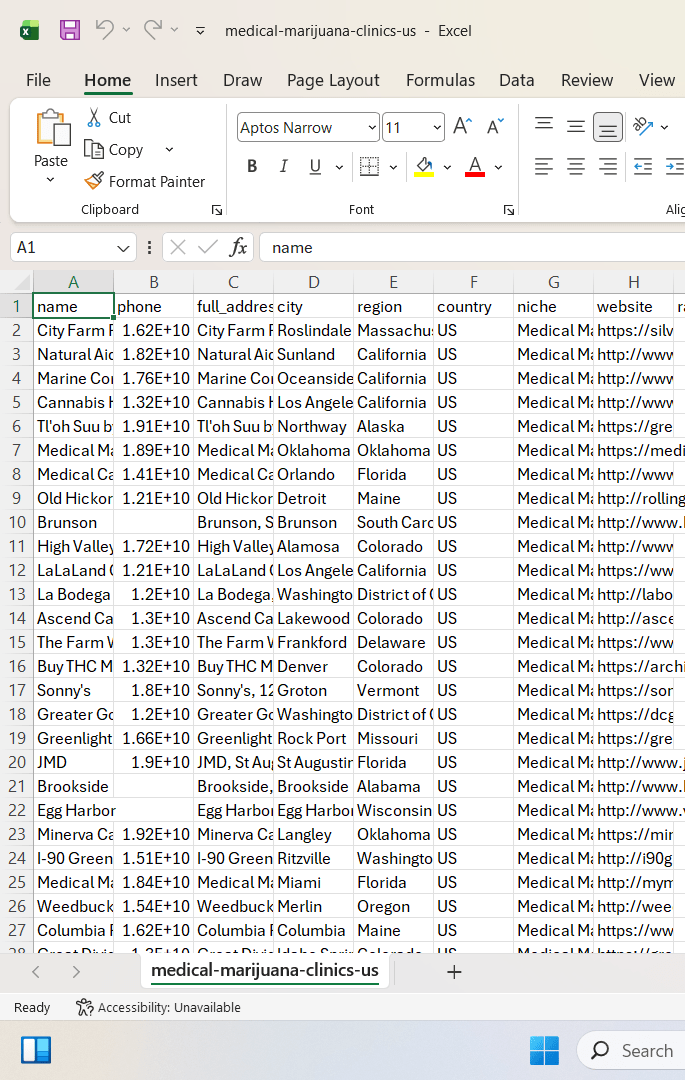
Task: Select row 10 header
Action: (17, 522)
